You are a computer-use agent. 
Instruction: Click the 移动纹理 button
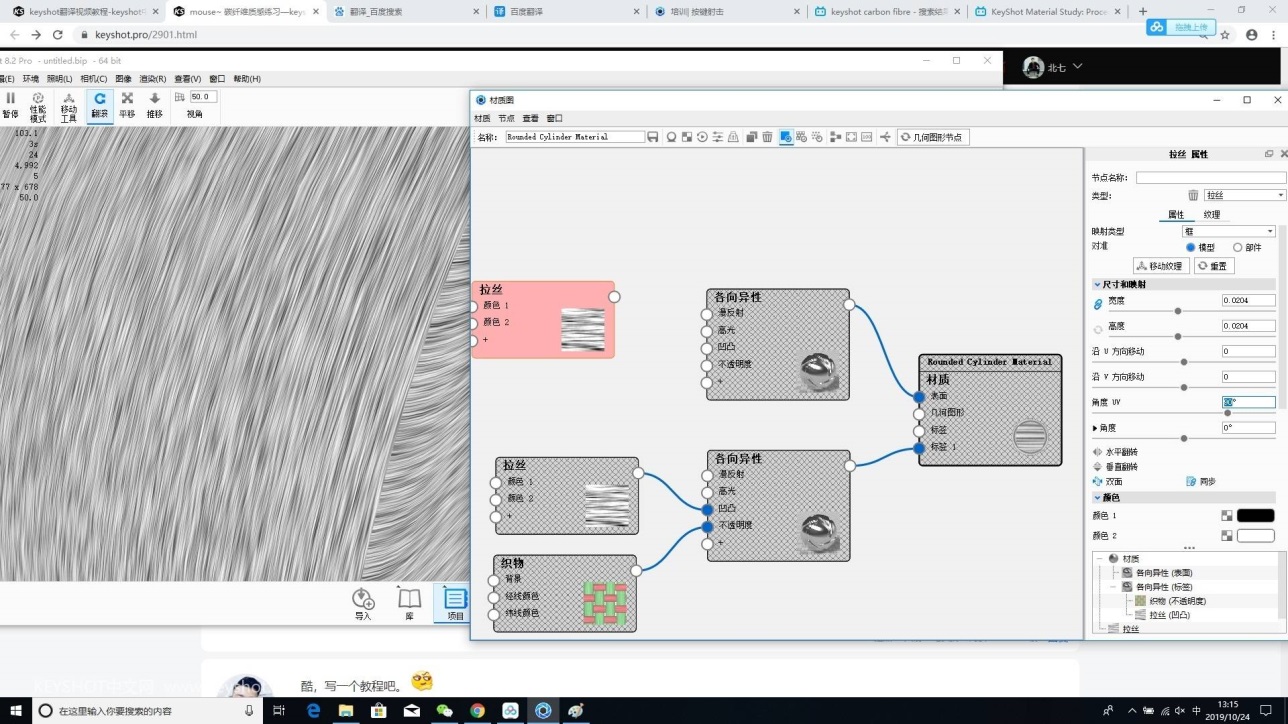tap(1161, 266)
